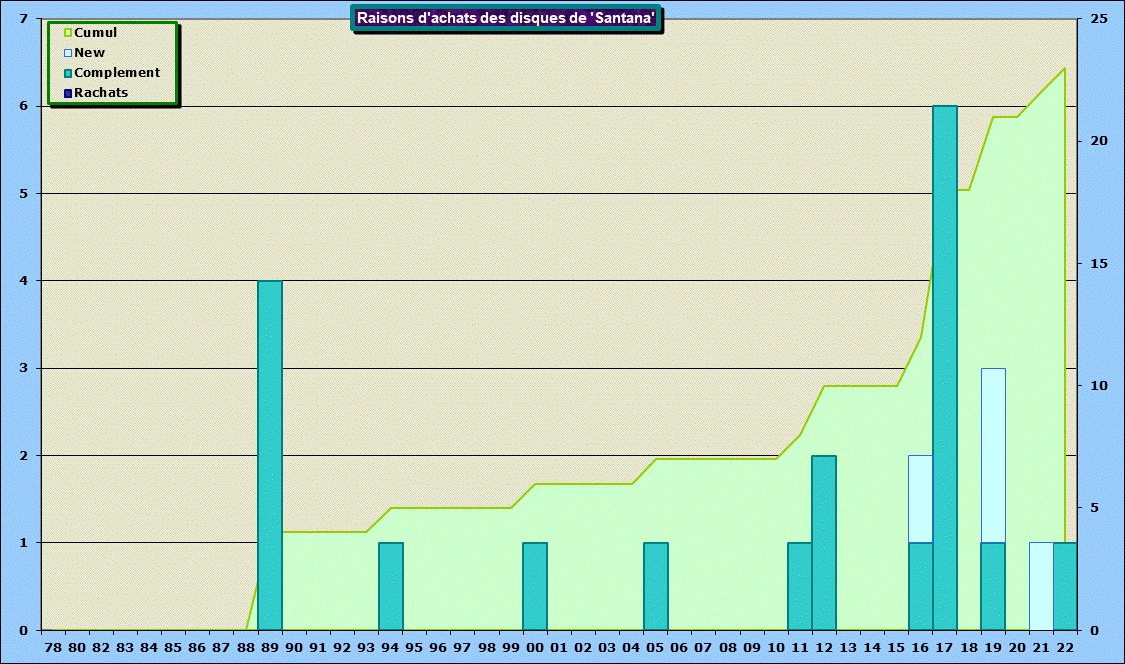
Task: Click the Rachats legend color swatch
Action: (68, 93)
